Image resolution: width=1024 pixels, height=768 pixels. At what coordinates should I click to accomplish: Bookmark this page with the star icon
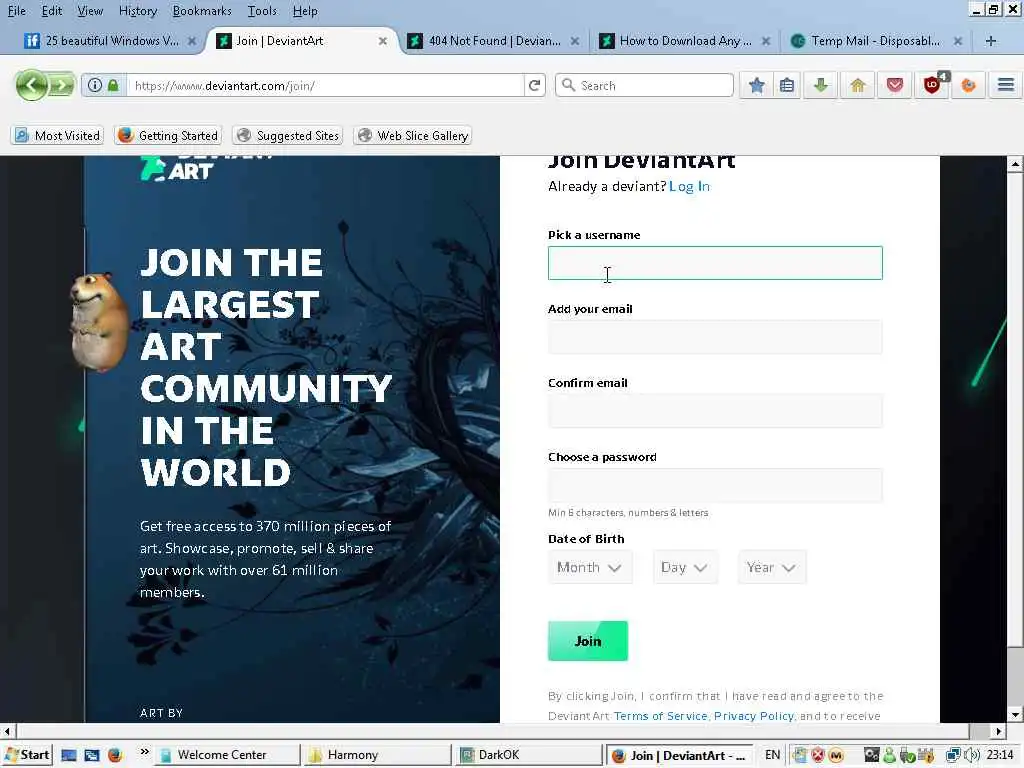[x=756, y=86]
